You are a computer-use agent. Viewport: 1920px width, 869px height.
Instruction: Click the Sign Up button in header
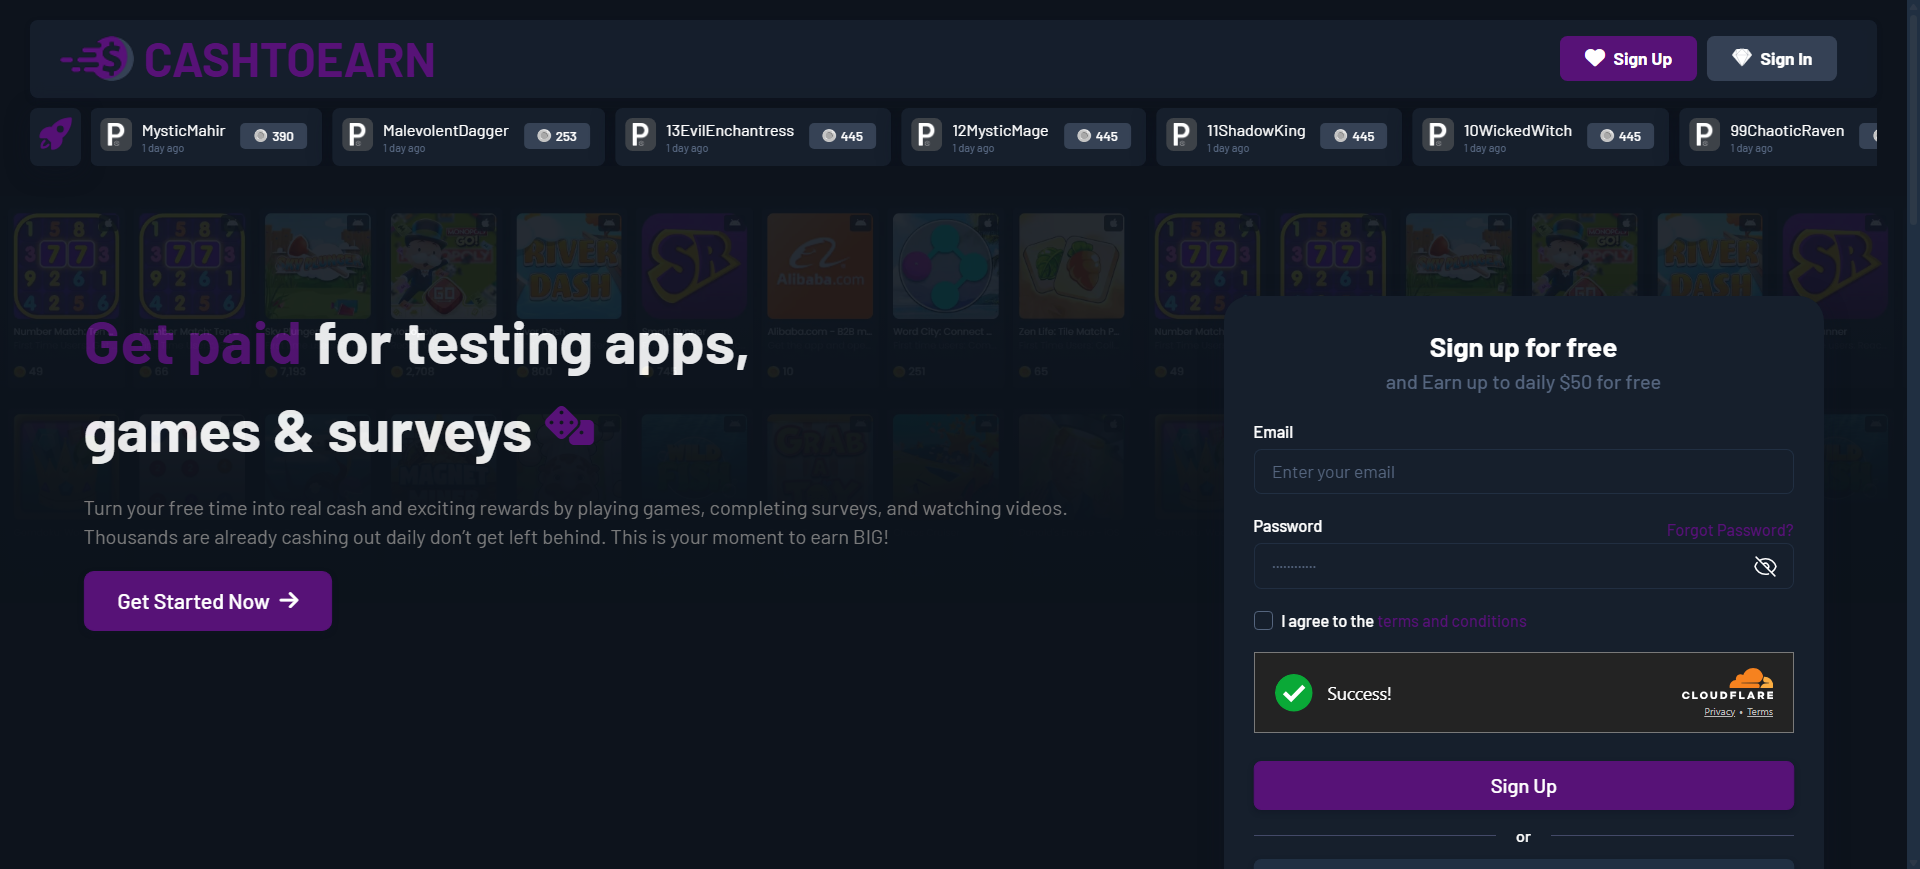[1628, 59]
